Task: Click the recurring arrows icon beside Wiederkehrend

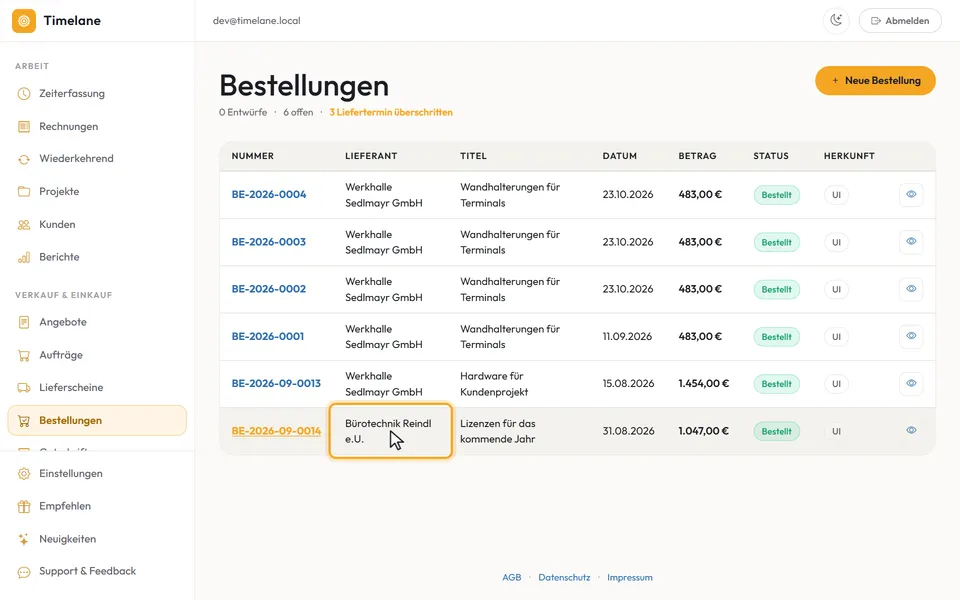Action: (x=24, y=159)
